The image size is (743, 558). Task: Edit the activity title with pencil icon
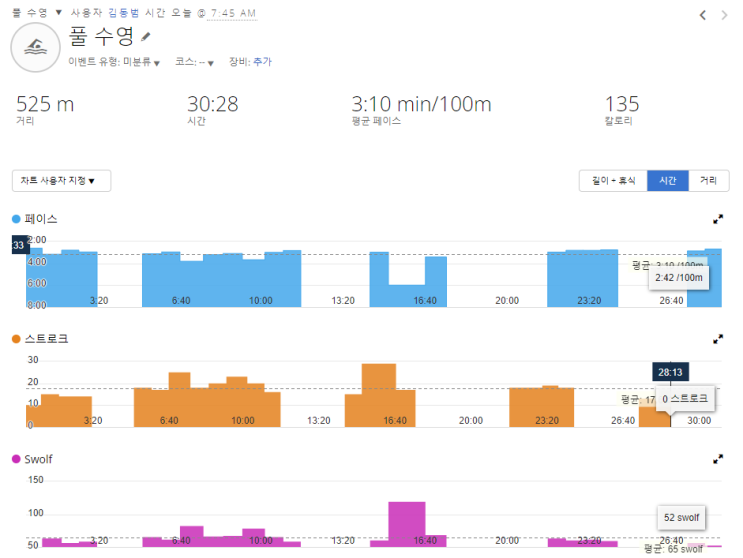pos(146,36)
